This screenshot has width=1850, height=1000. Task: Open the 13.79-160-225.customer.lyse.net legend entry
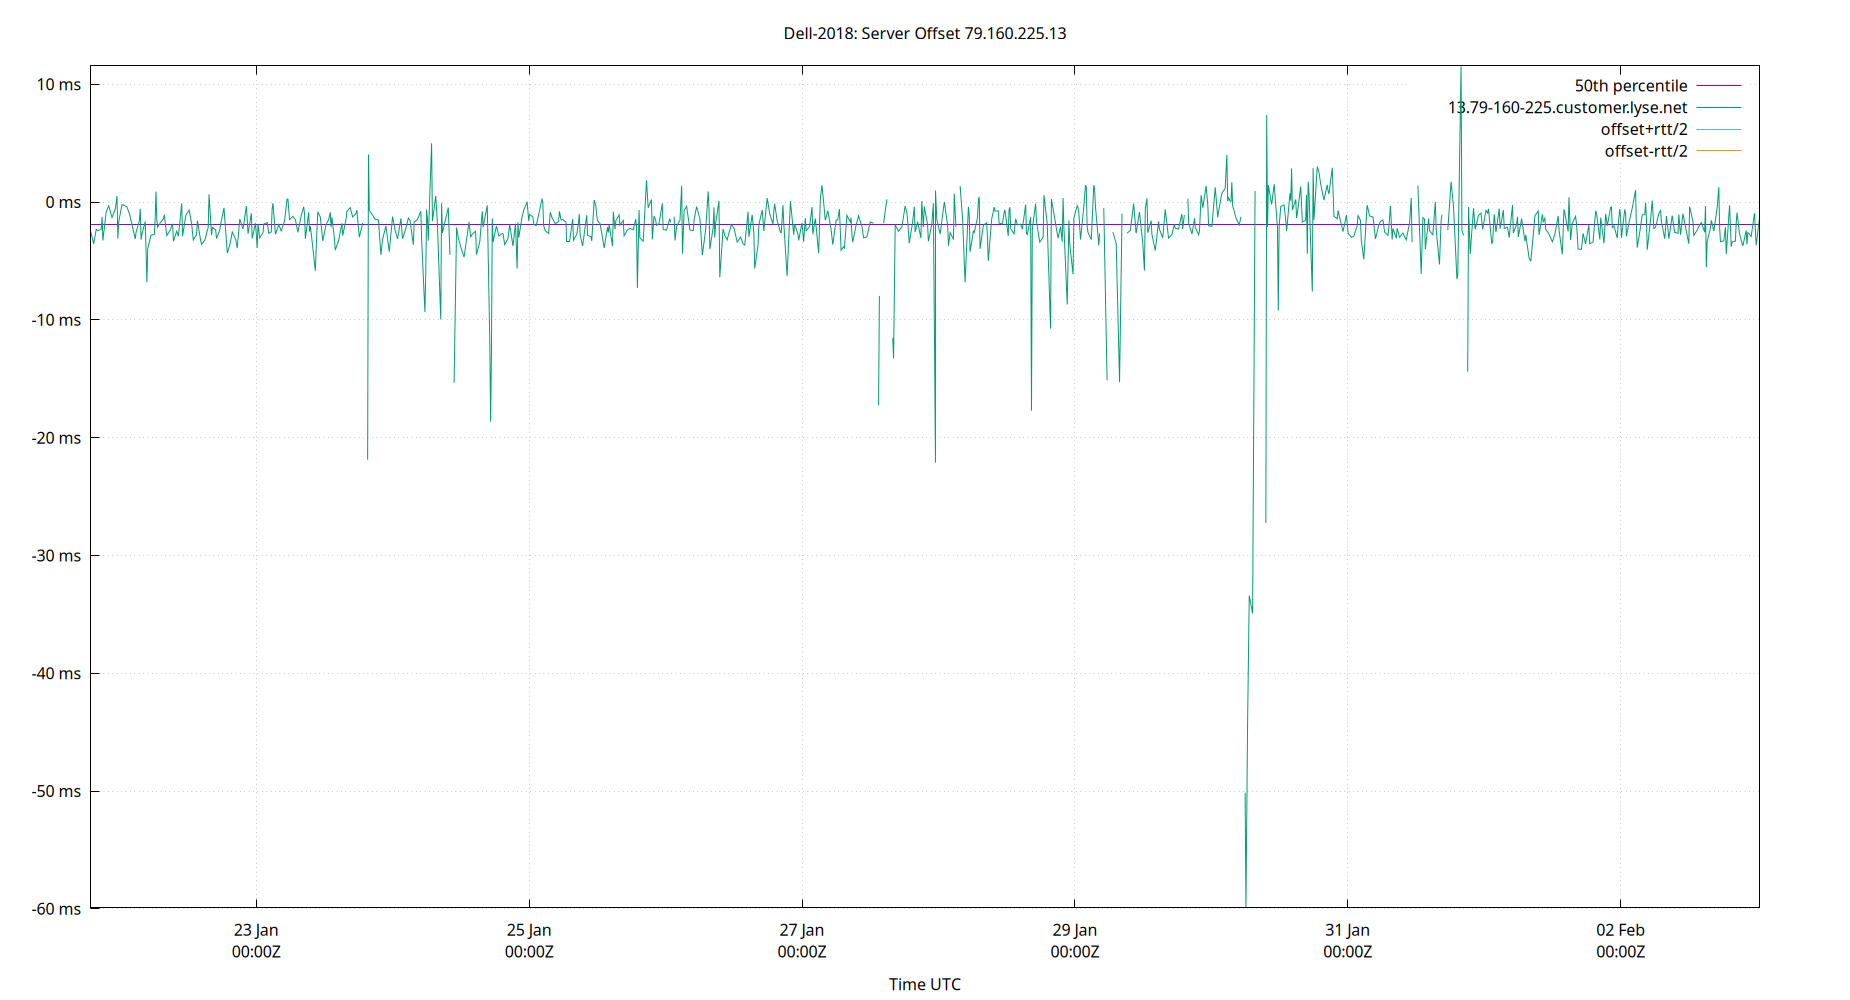[x=1566, y=107]
